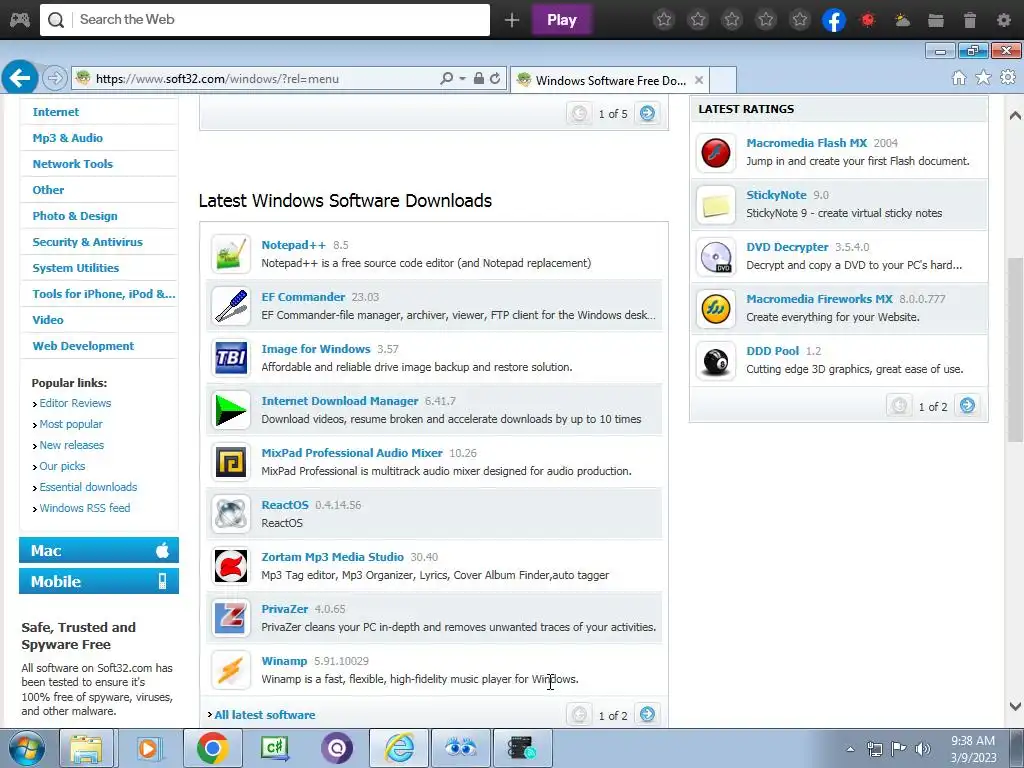Click the Mac platform button
Image resolution: width=1024 pixels, height=768 pixels.
pyautogui.click(x=99, y=551)
